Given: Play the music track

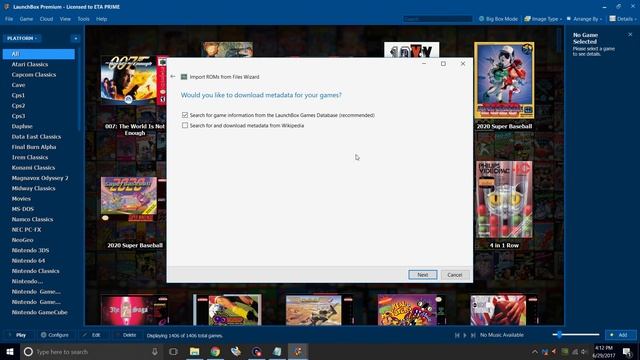Looking at the screenshot, I should click(465, 335).
